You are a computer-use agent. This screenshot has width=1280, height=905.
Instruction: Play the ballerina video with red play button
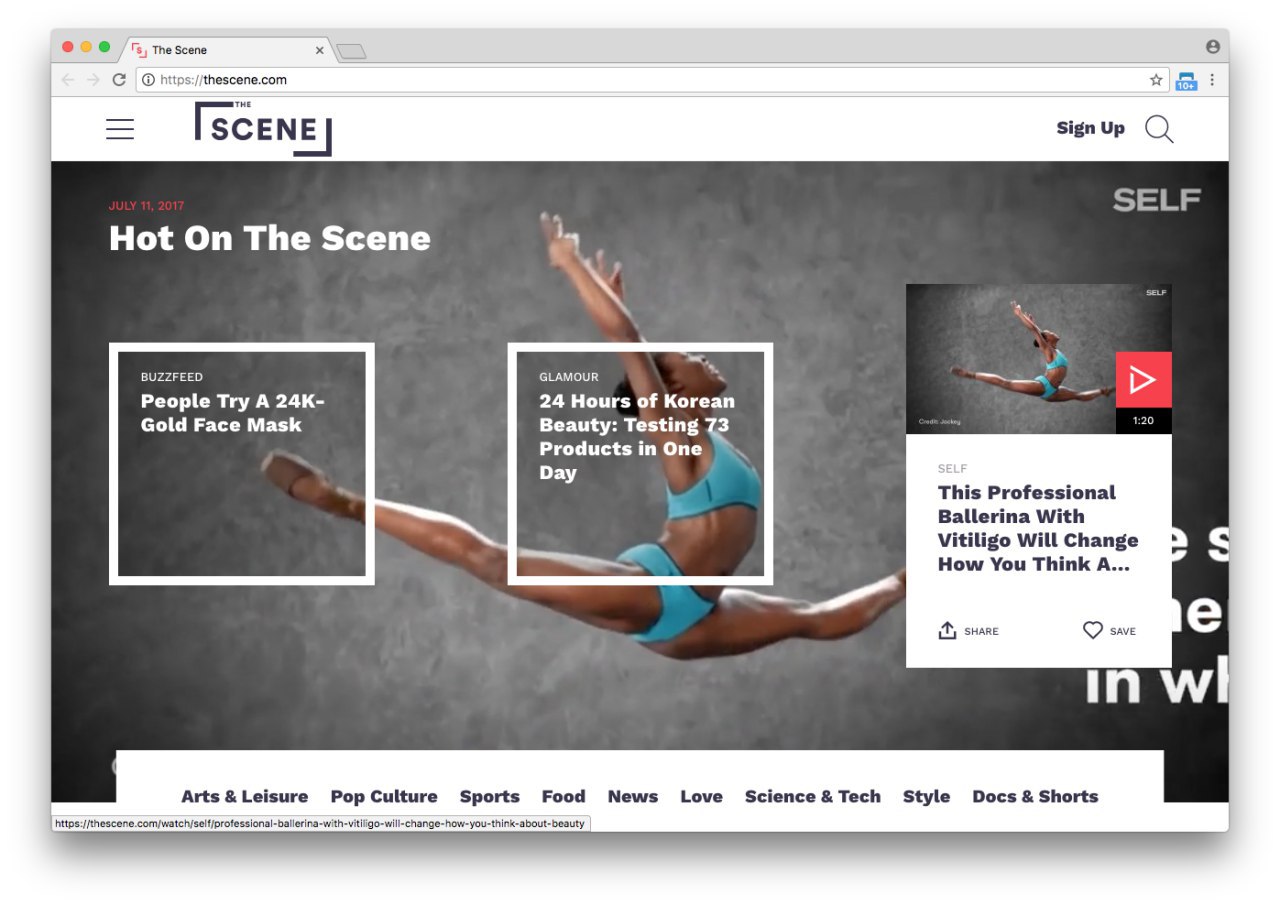(x=1143, y=380)
